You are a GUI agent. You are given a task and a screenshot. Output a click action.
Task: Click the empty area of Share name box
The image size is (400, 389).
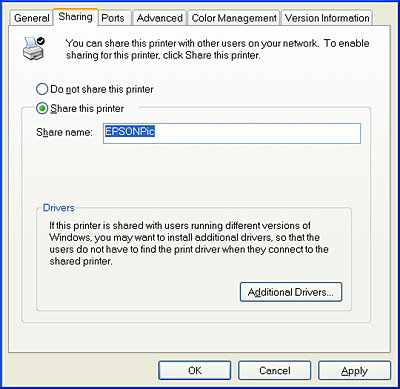[257, 133]
